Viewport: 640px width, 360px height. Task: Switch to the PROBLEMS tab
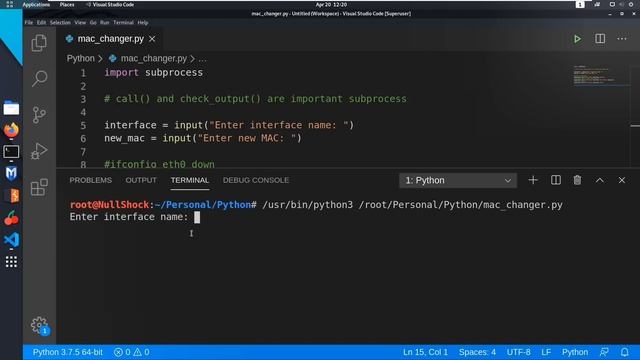coord(91,180)
